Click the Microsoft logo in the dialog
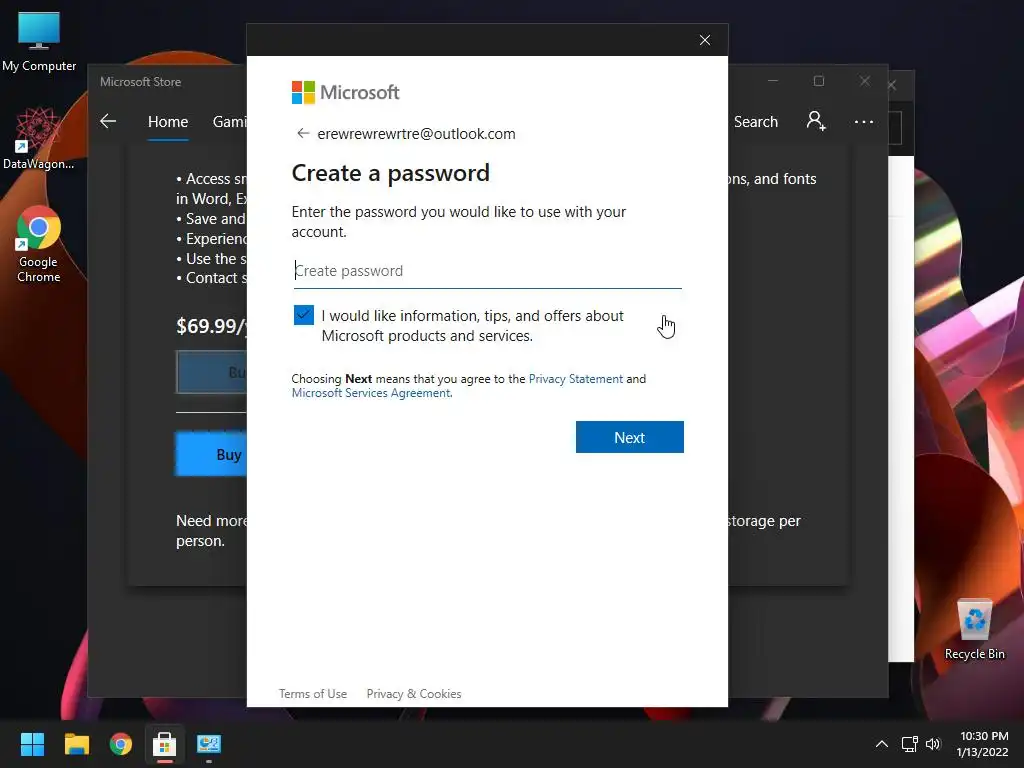The image size is (1024, 768). [x=345, y=92]
